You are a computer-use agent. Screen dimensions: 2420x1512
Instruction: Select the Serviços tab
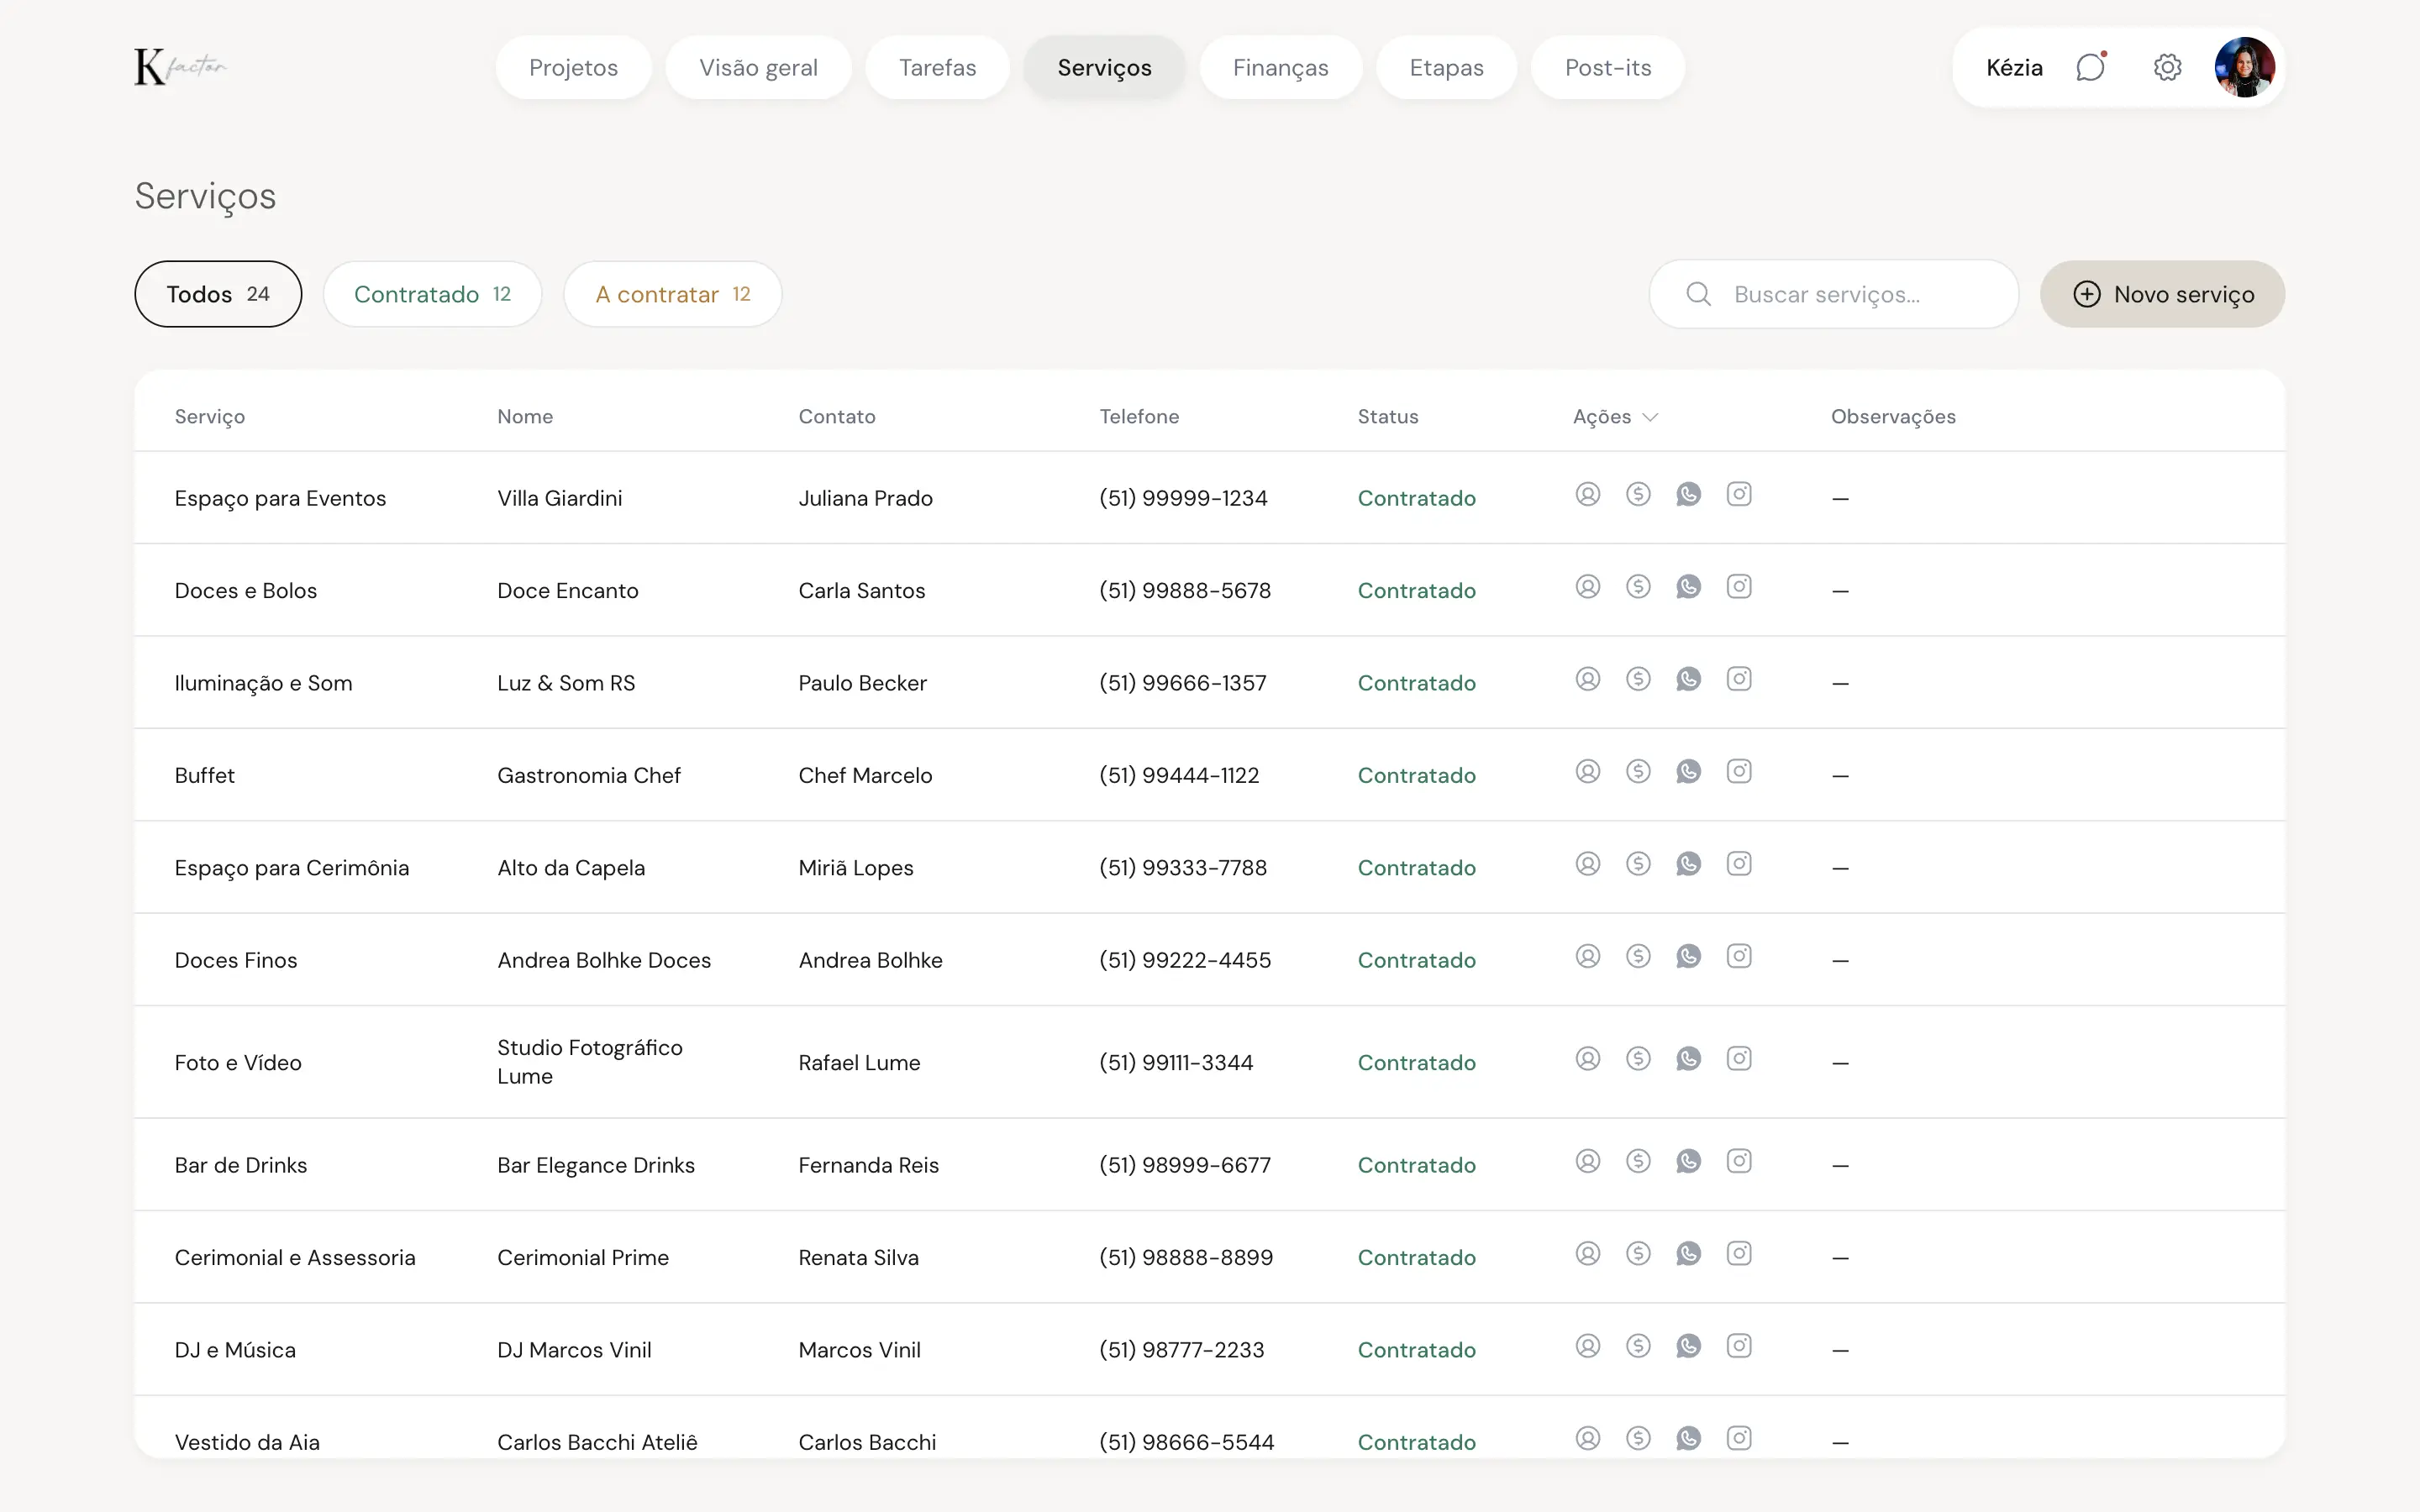click(1104, 67)
